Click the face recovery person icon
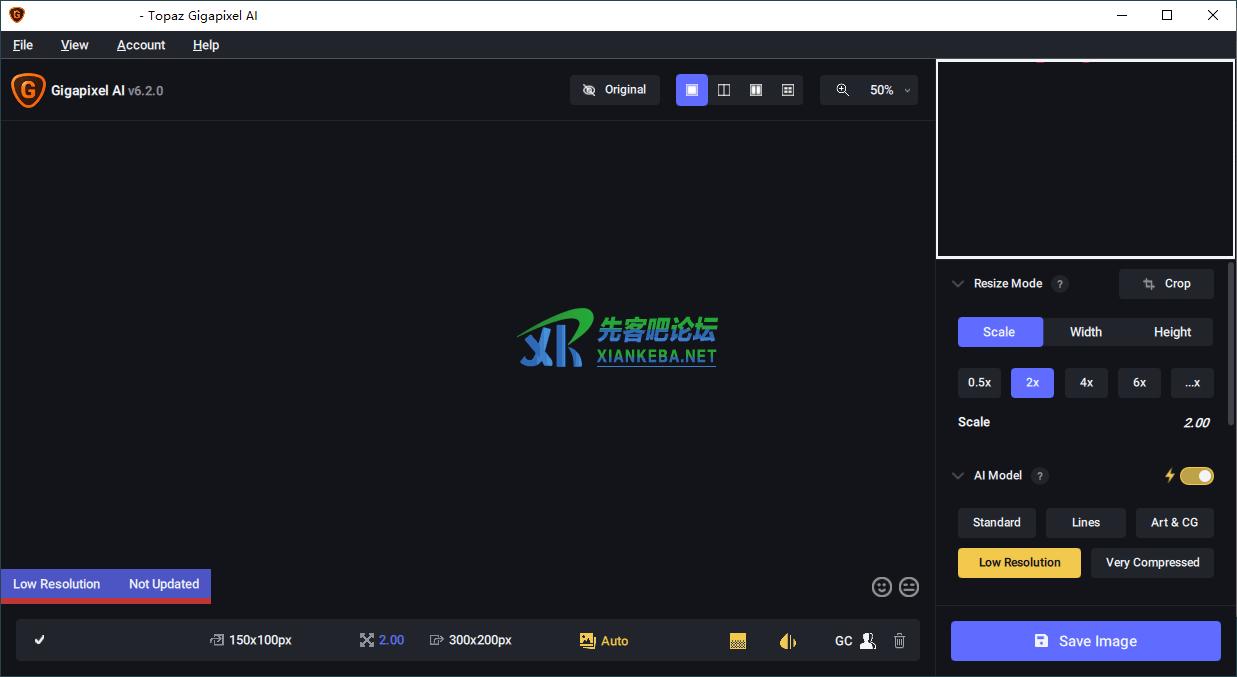 [x=866, y=640]
